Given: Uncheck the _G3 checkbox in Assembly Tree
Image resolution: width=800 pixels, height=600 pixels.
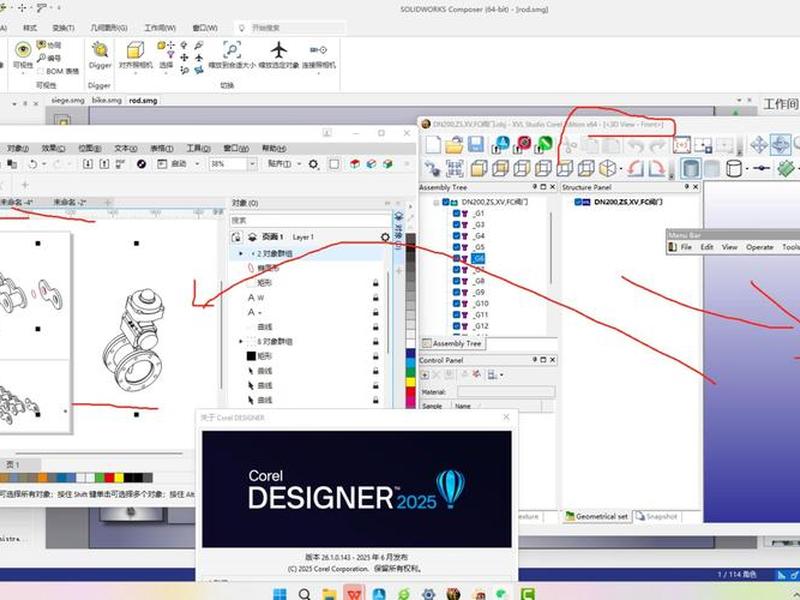Looking at the screenshot, I should (457, 224).
